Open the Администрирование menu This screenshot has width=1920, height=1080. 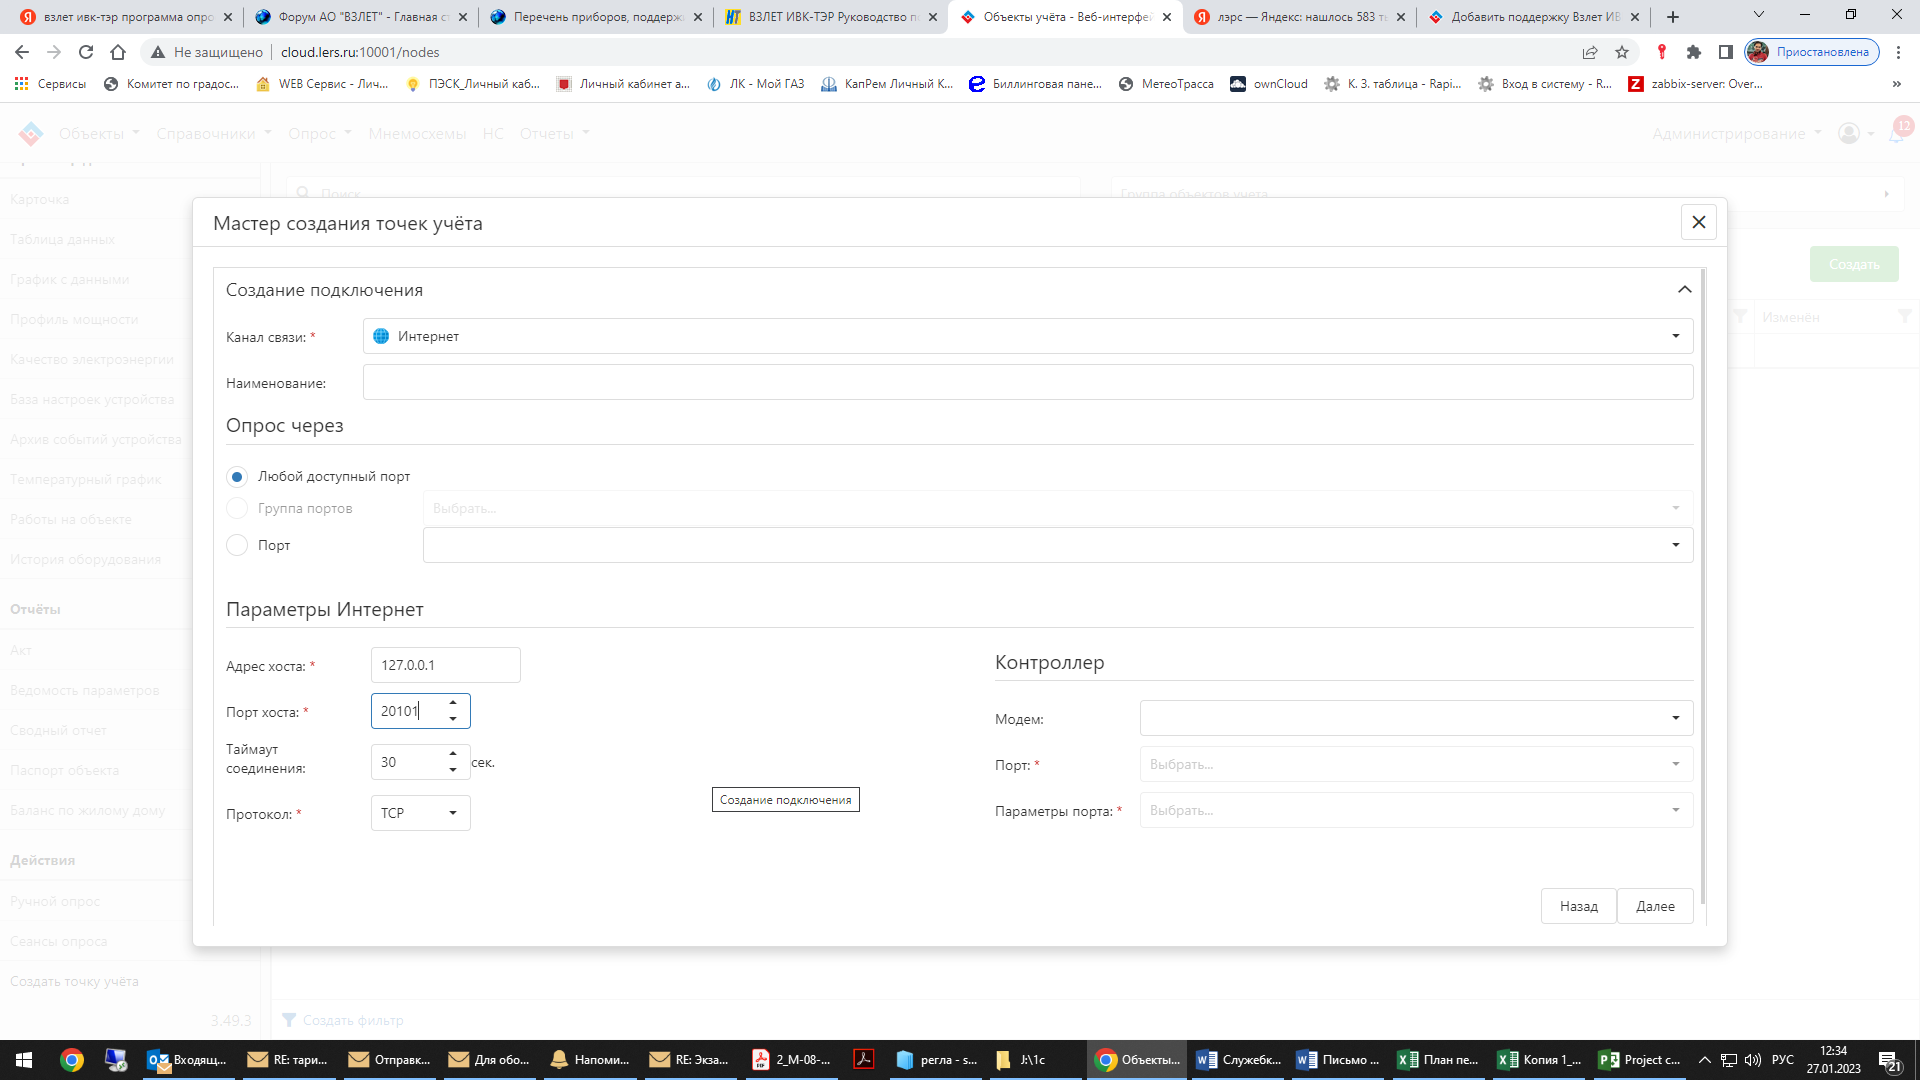[x=1737, y=133]
